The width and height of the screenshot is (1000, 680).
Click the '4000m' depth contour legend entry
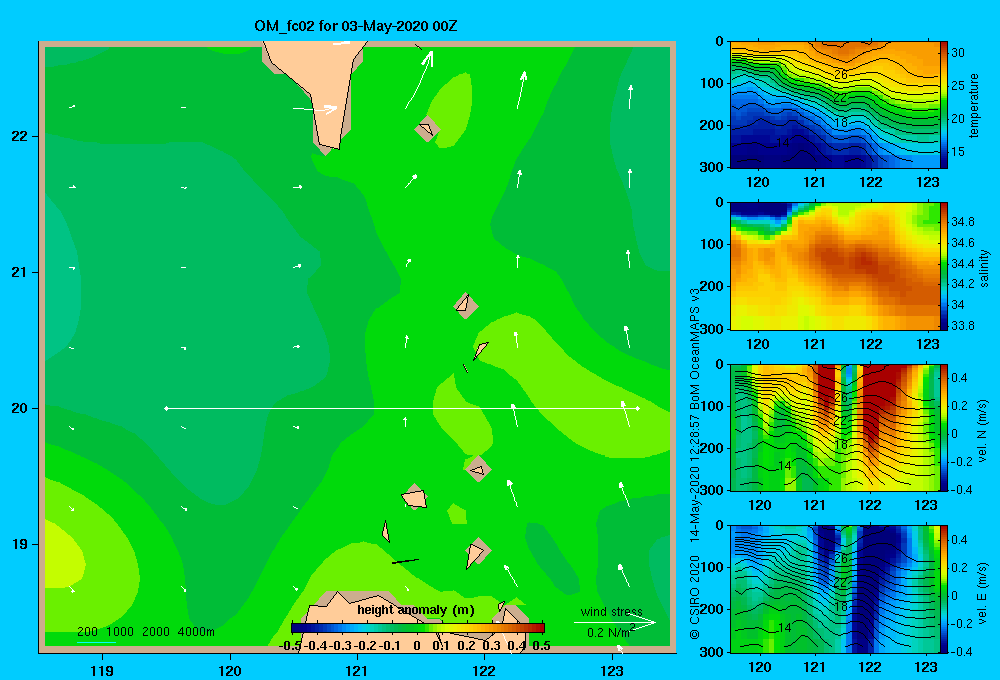(196, 632)
